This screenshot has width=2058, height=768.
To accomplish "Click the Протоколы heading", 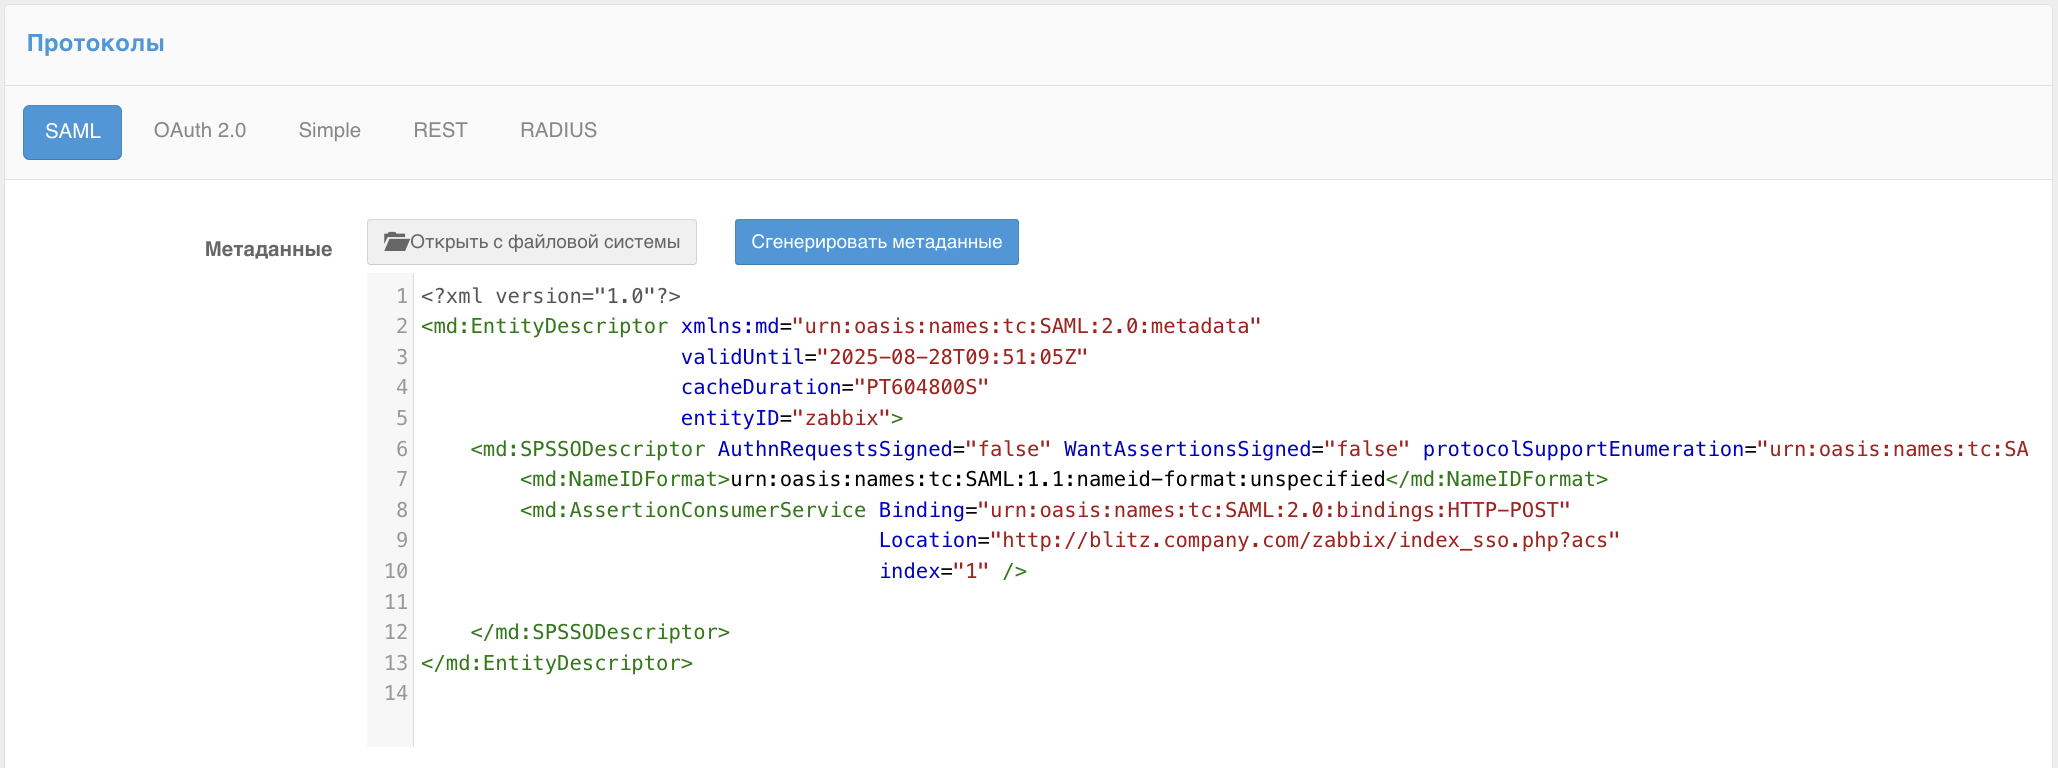I will 95,43.
